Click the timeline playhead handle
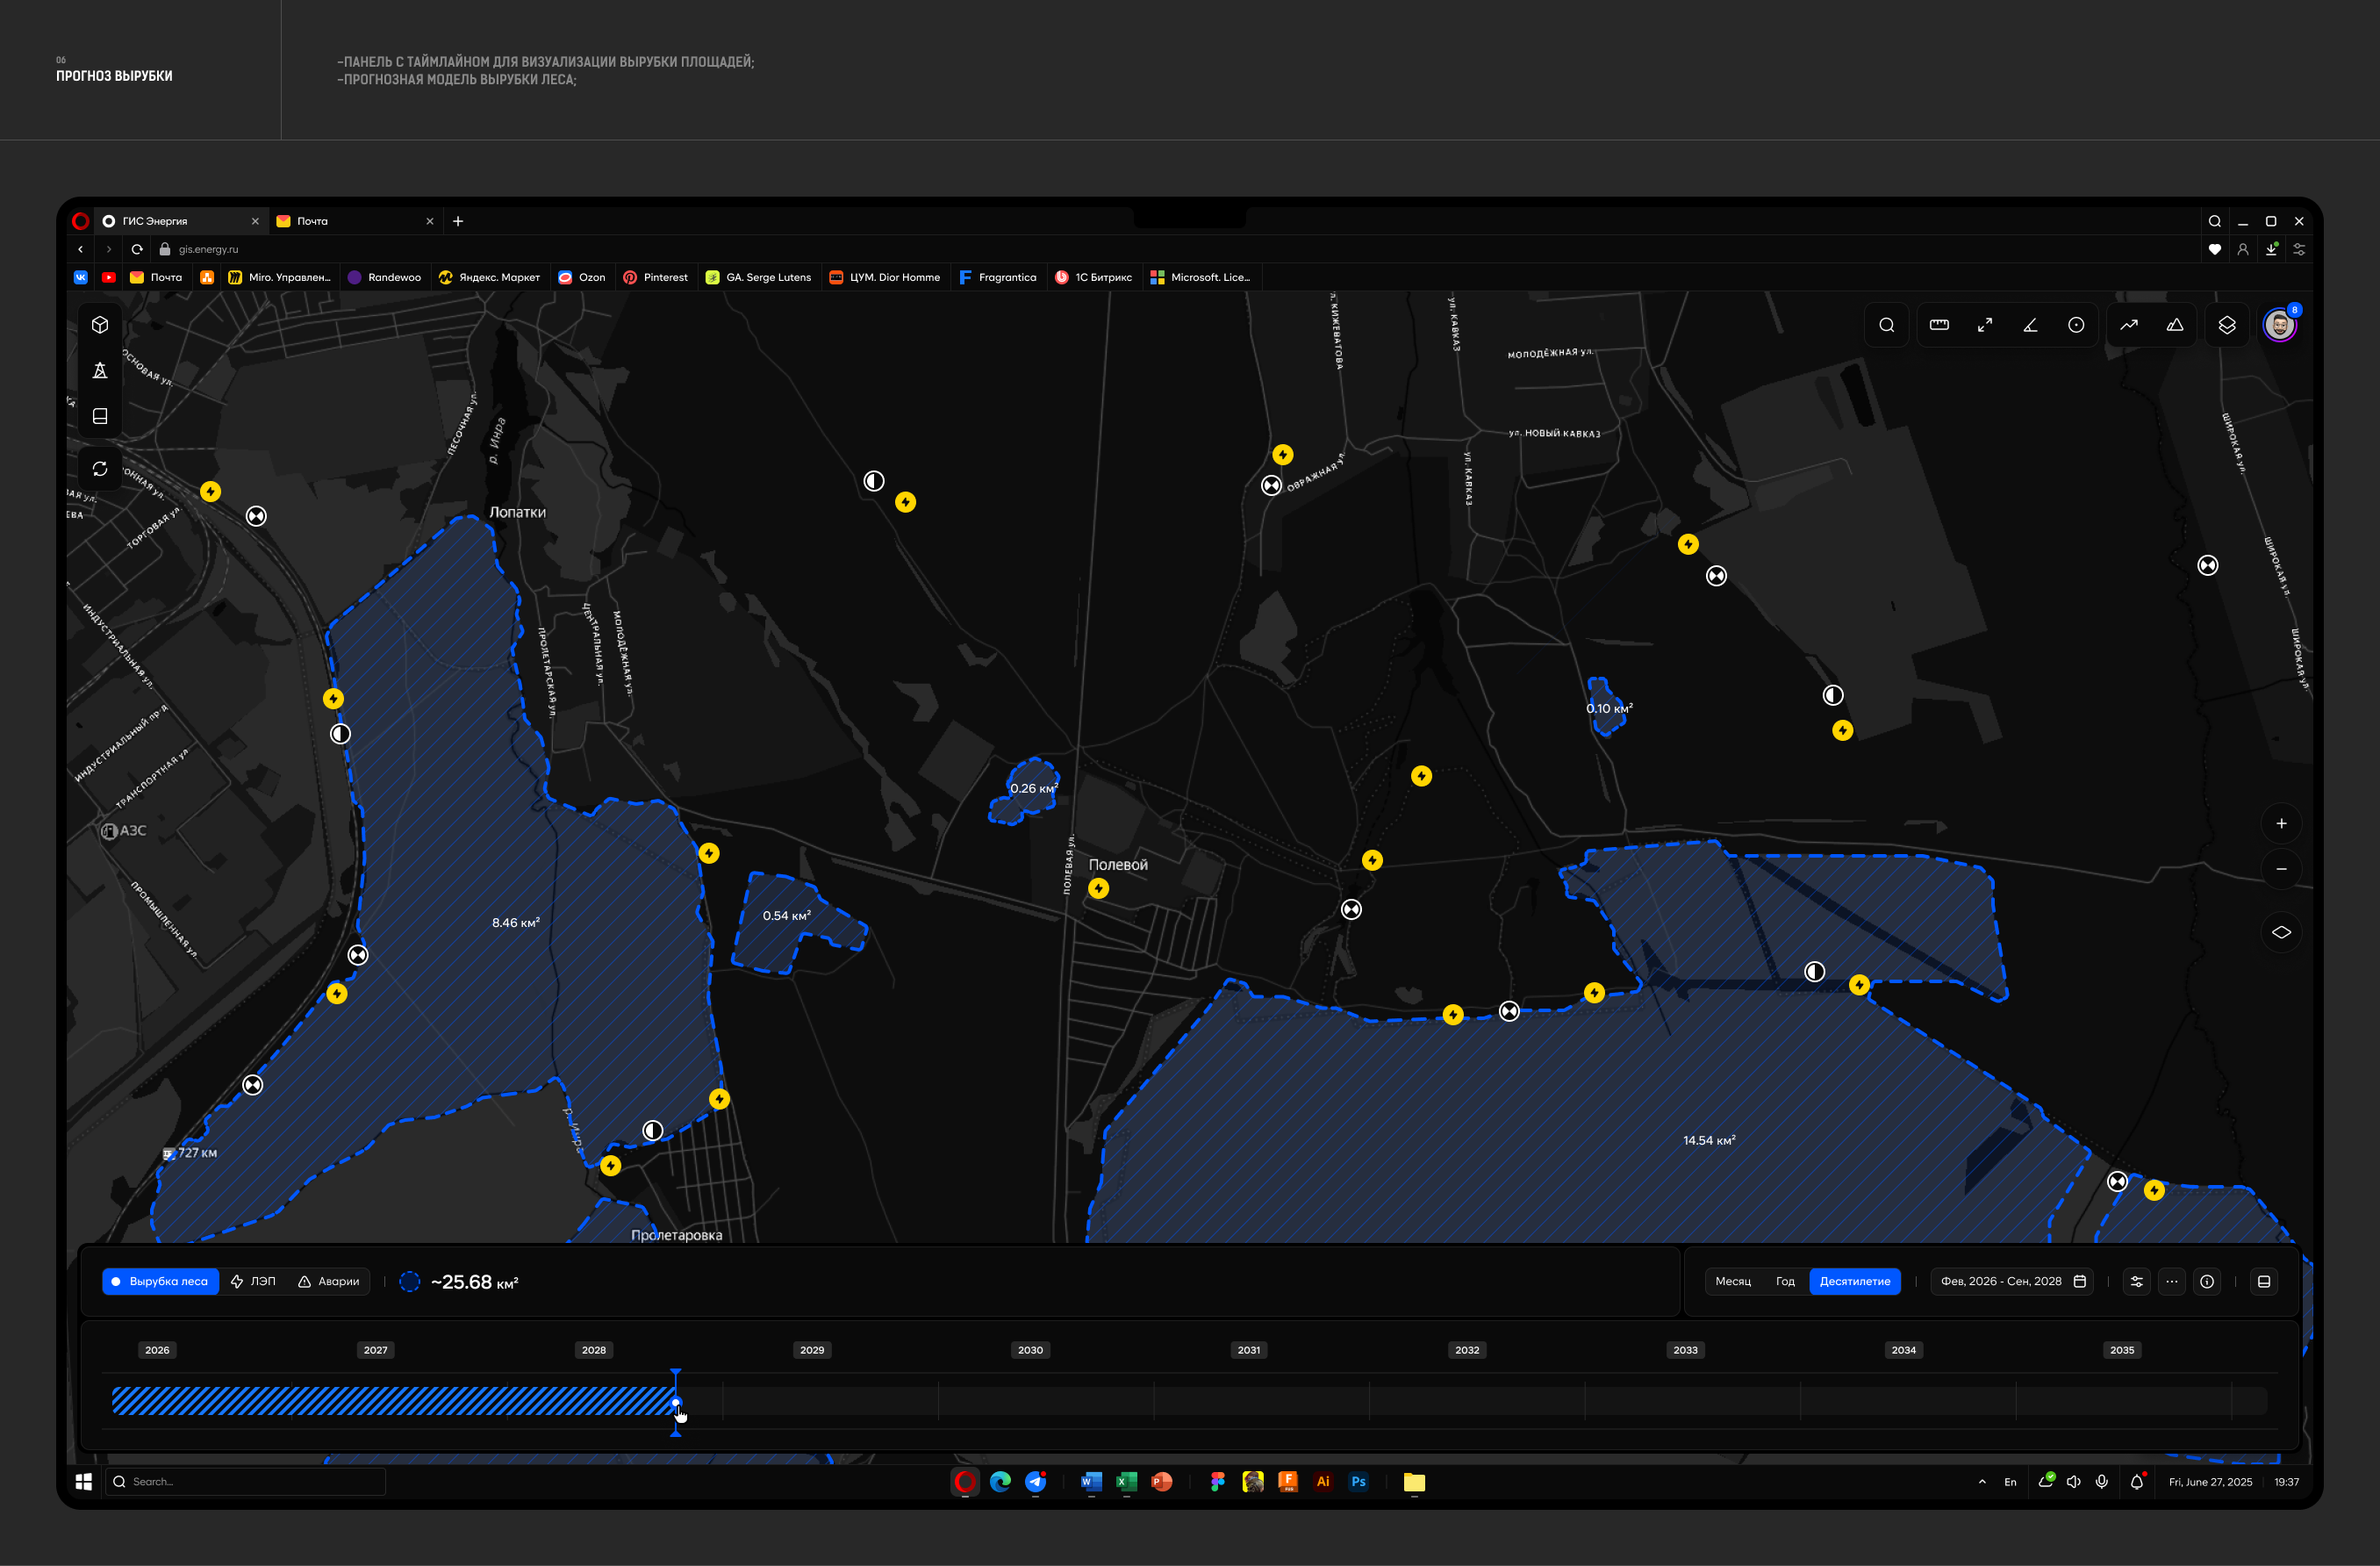Image resolution: width=2380 pixels, height=1566 pixels. click(676, 1402)
